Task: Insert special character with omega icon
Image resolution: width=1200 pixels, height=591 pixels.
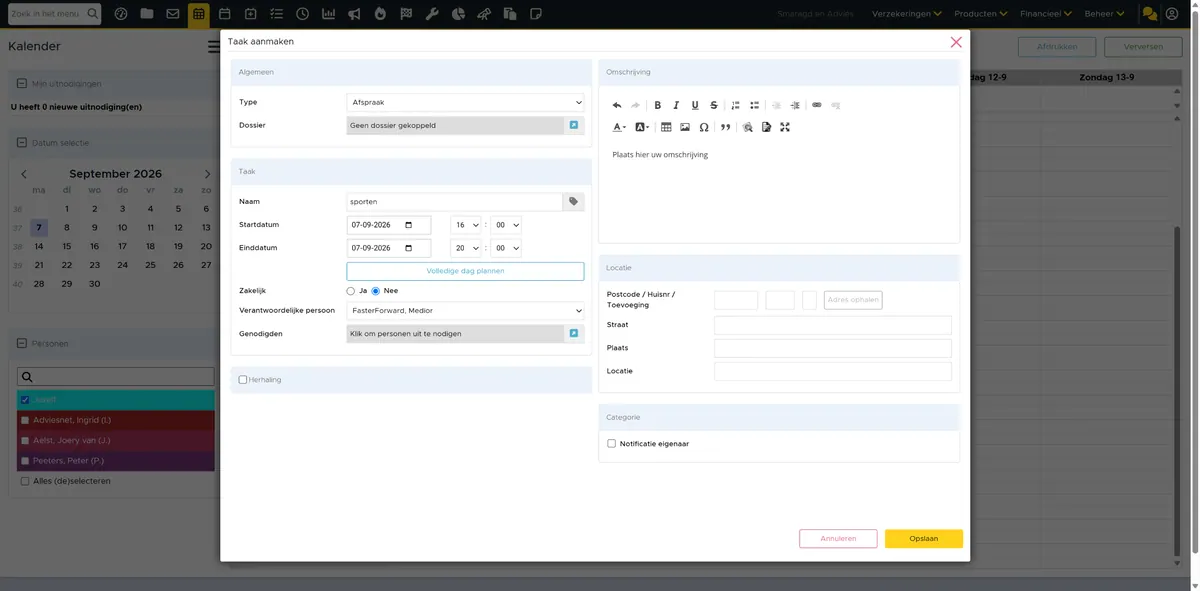Action: tap(704, 127)
